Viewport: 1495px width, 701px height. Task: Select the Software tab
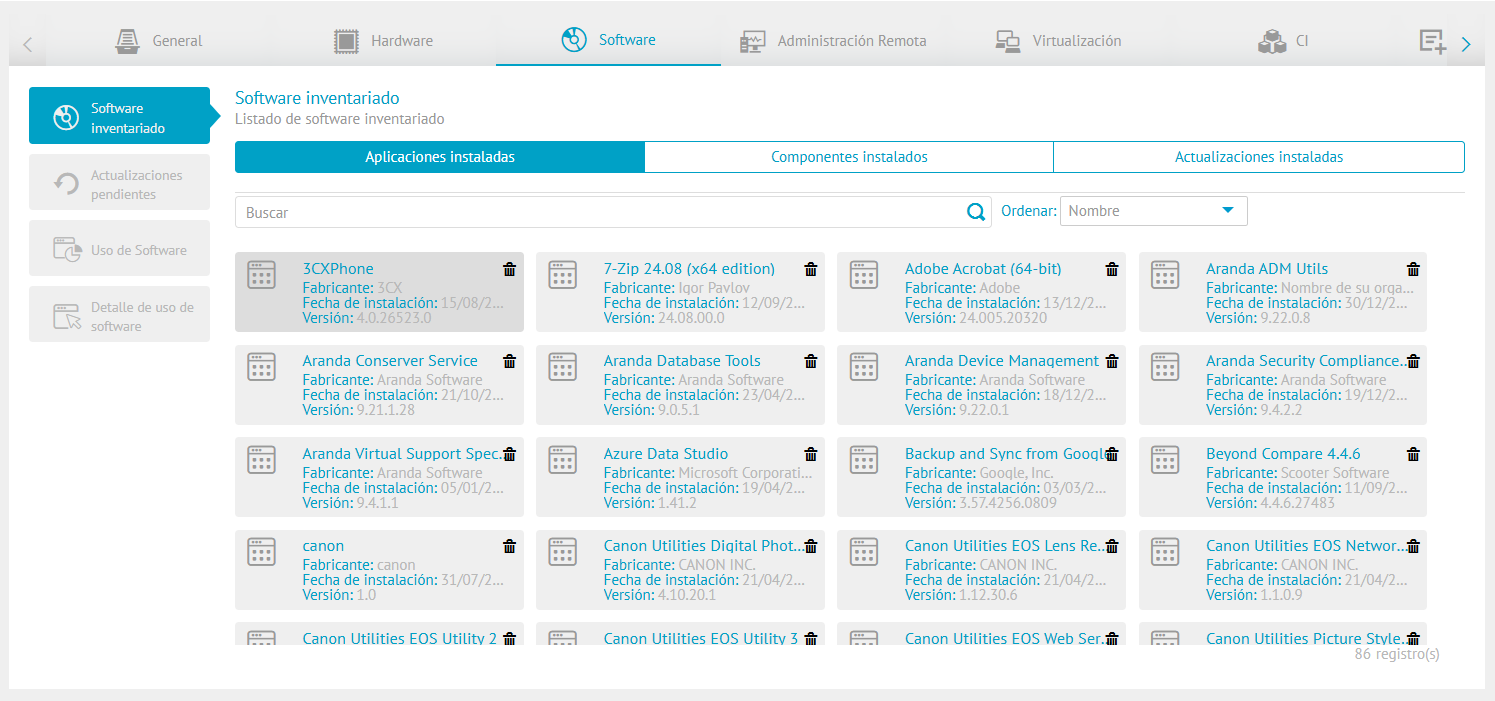coord(608,40)
